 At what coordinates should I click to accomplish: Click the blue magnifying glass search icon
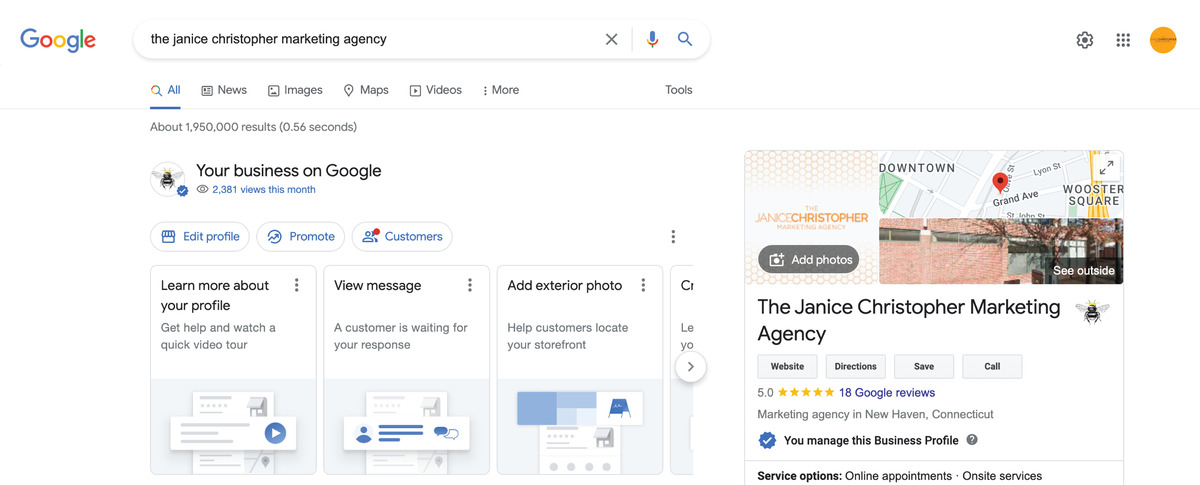[685, 39]
